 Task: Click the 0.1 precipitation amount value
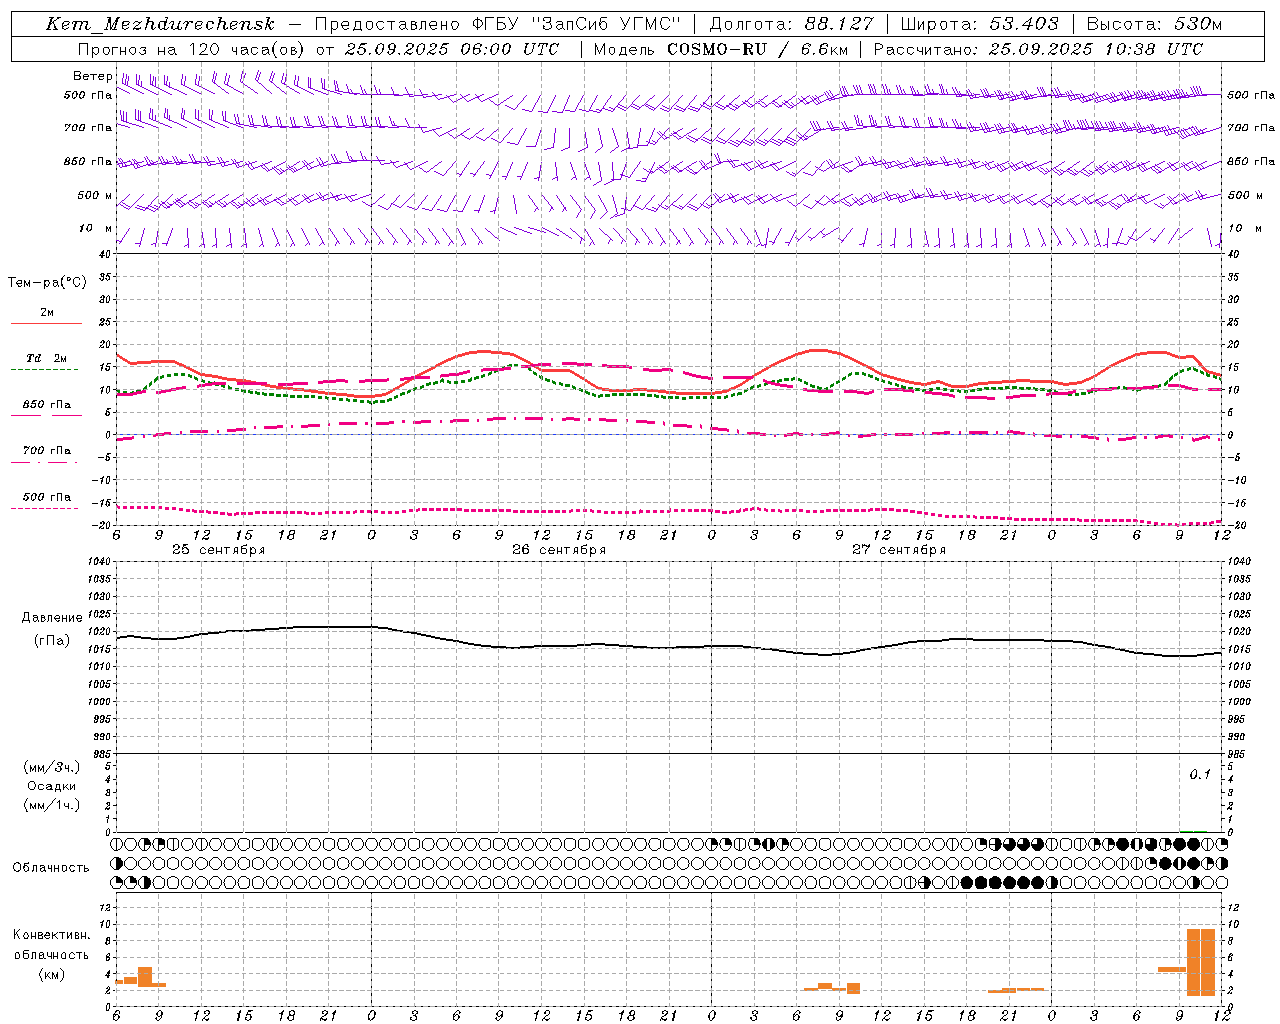coord(1200,775)
